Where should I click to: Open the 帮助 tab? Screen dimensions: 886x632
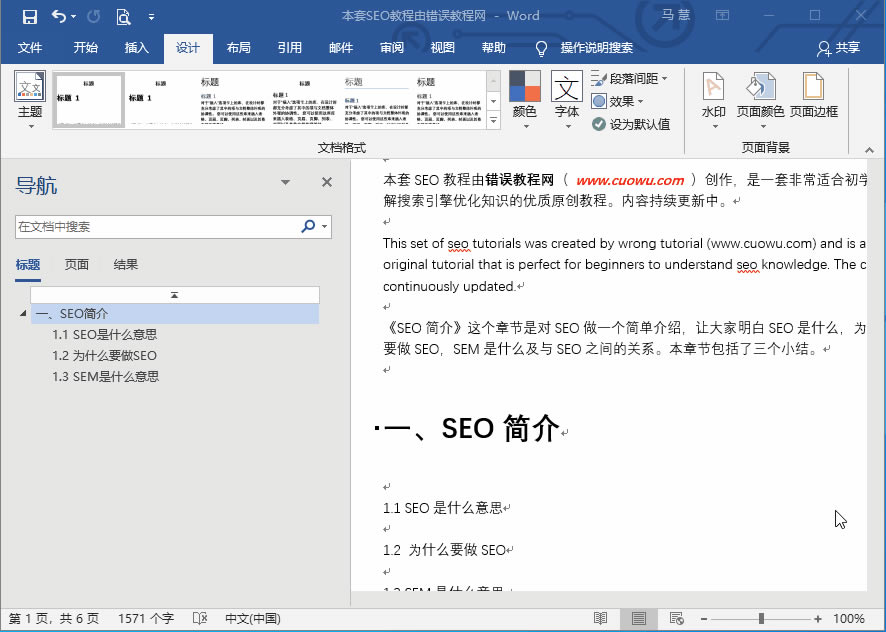point(493,47)
